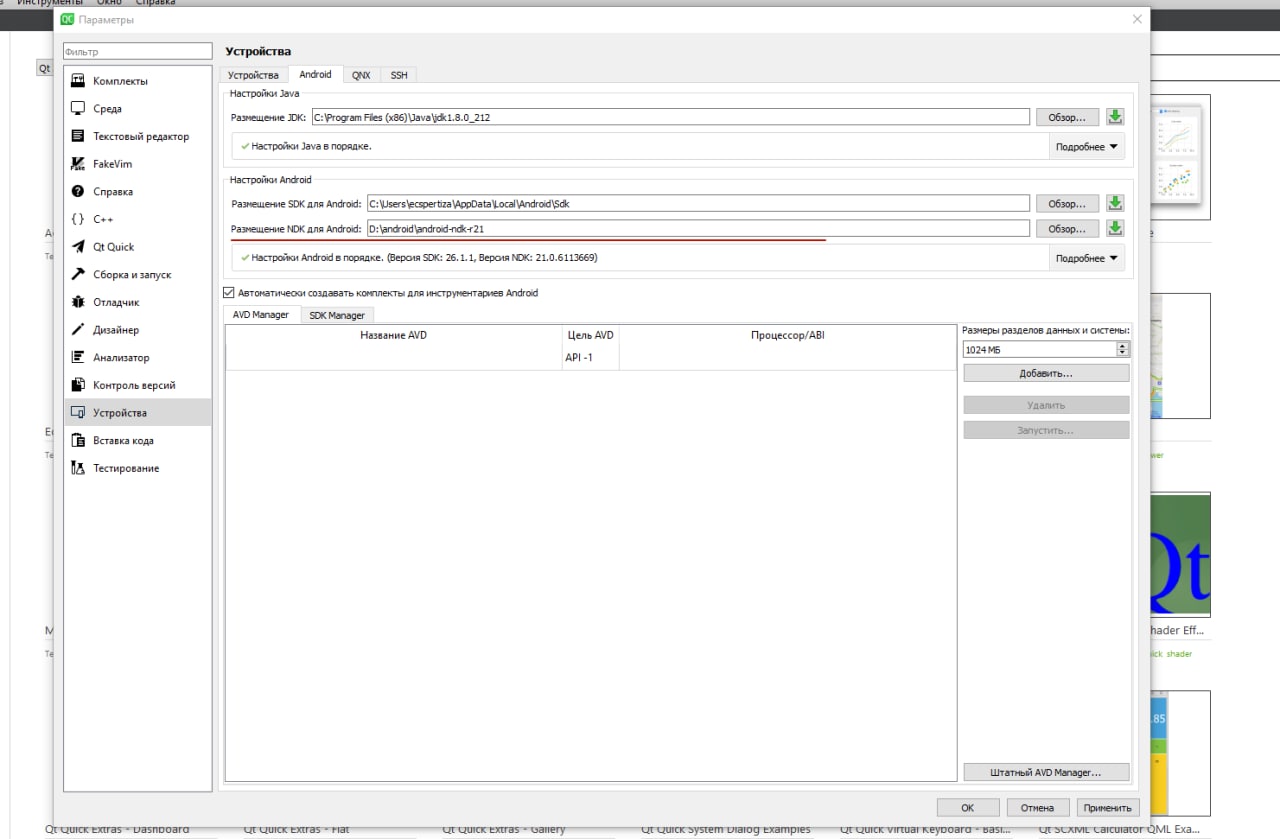
Task: Open the Окно menu in main window
Action: (x=109, y=3)
